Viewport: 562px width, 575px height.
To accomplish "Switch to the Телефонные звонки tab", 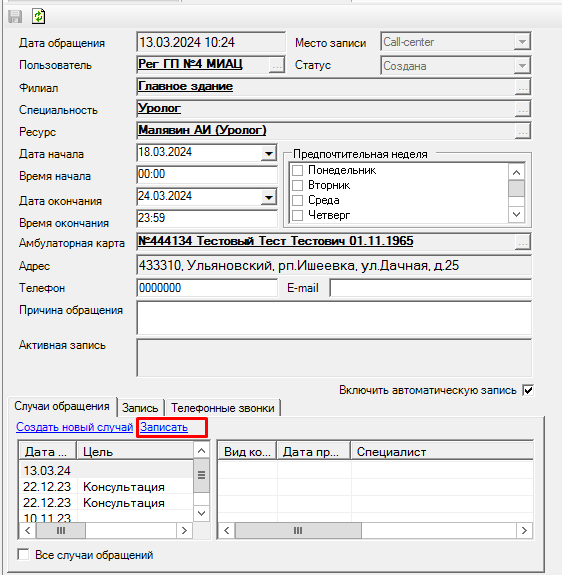I will [223, 408].
